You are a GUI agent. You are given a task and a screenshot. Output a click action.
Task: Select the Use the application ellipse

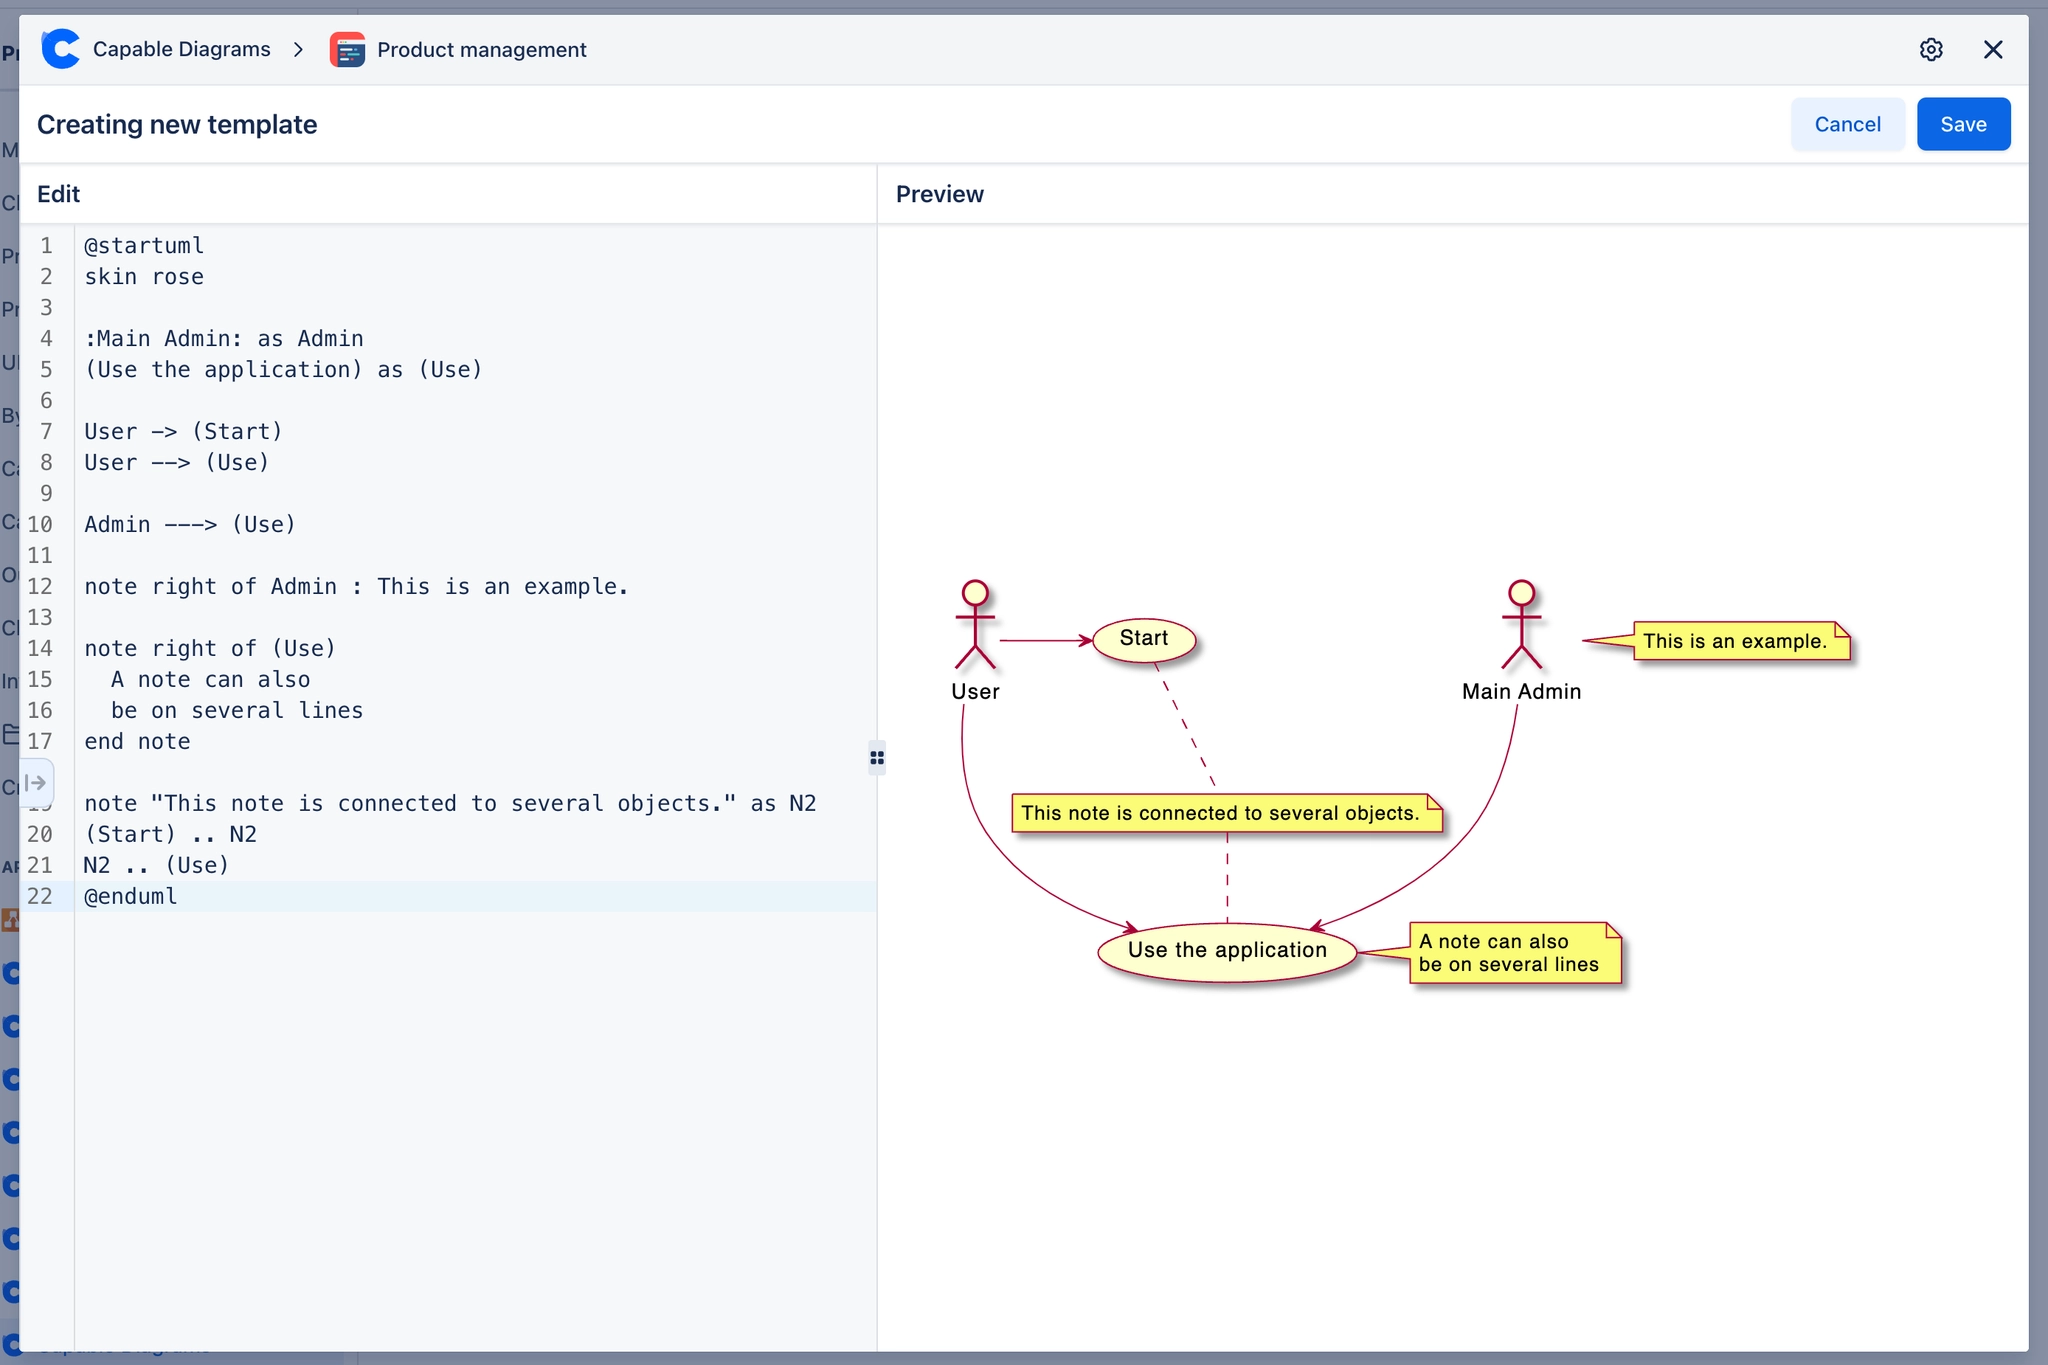coord(1227,950)
